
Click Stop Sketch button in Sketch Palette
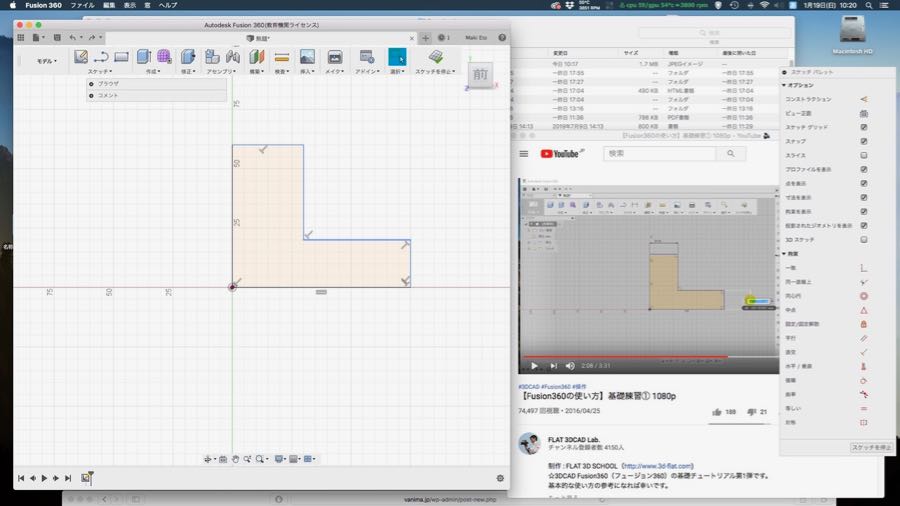pyautogui.click(x=871, y=447)
